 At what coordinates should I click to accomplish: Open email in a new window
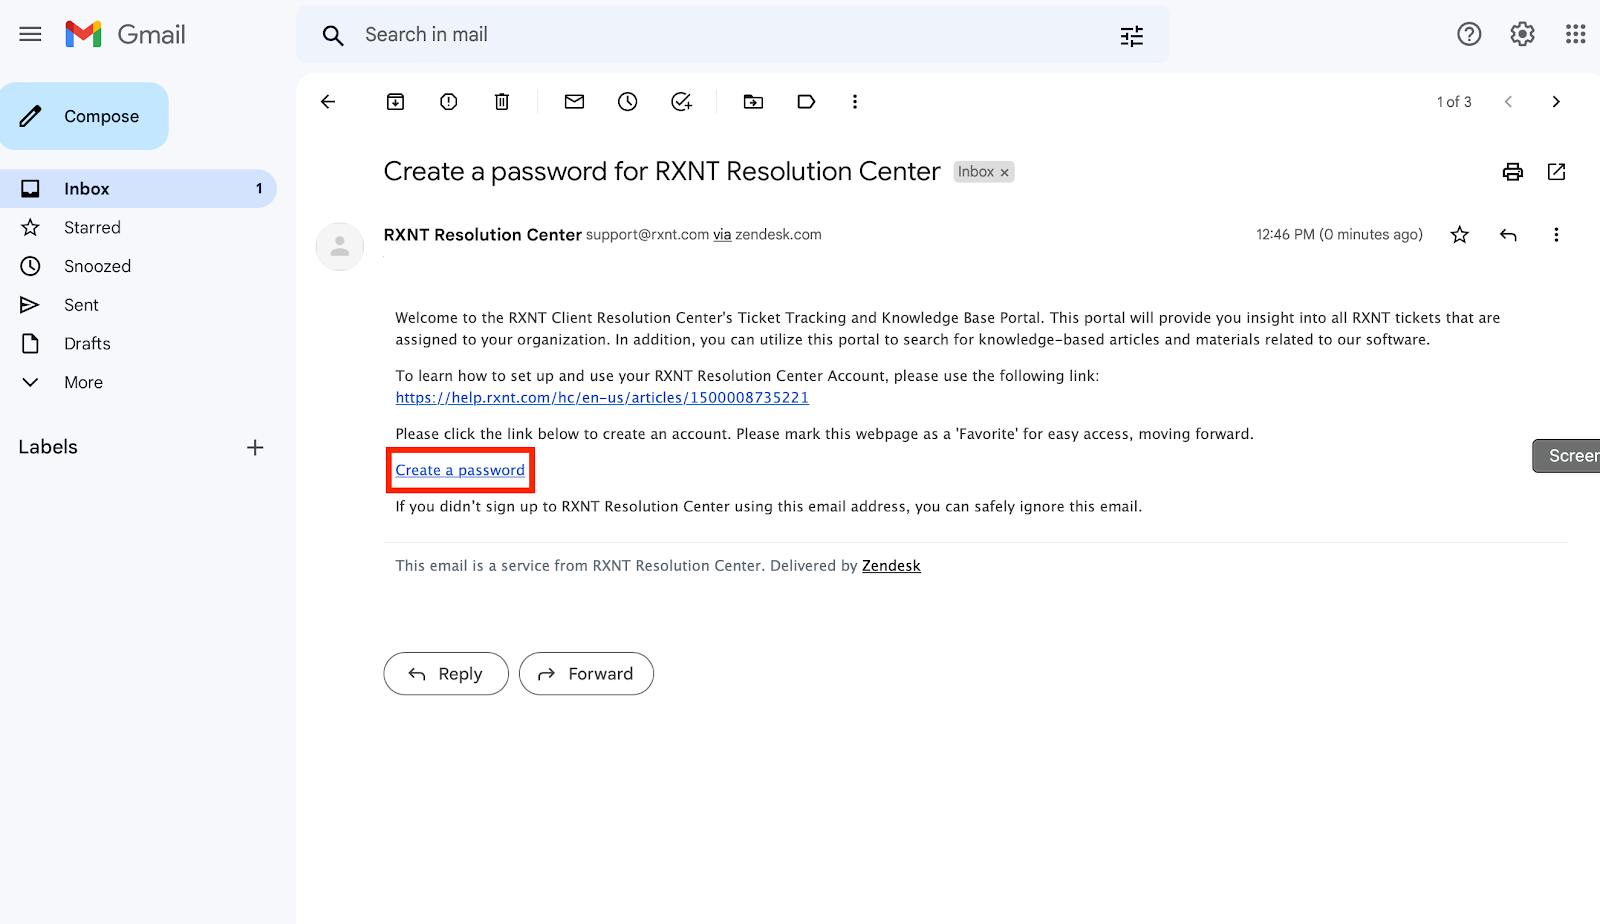coord(1556,171)
